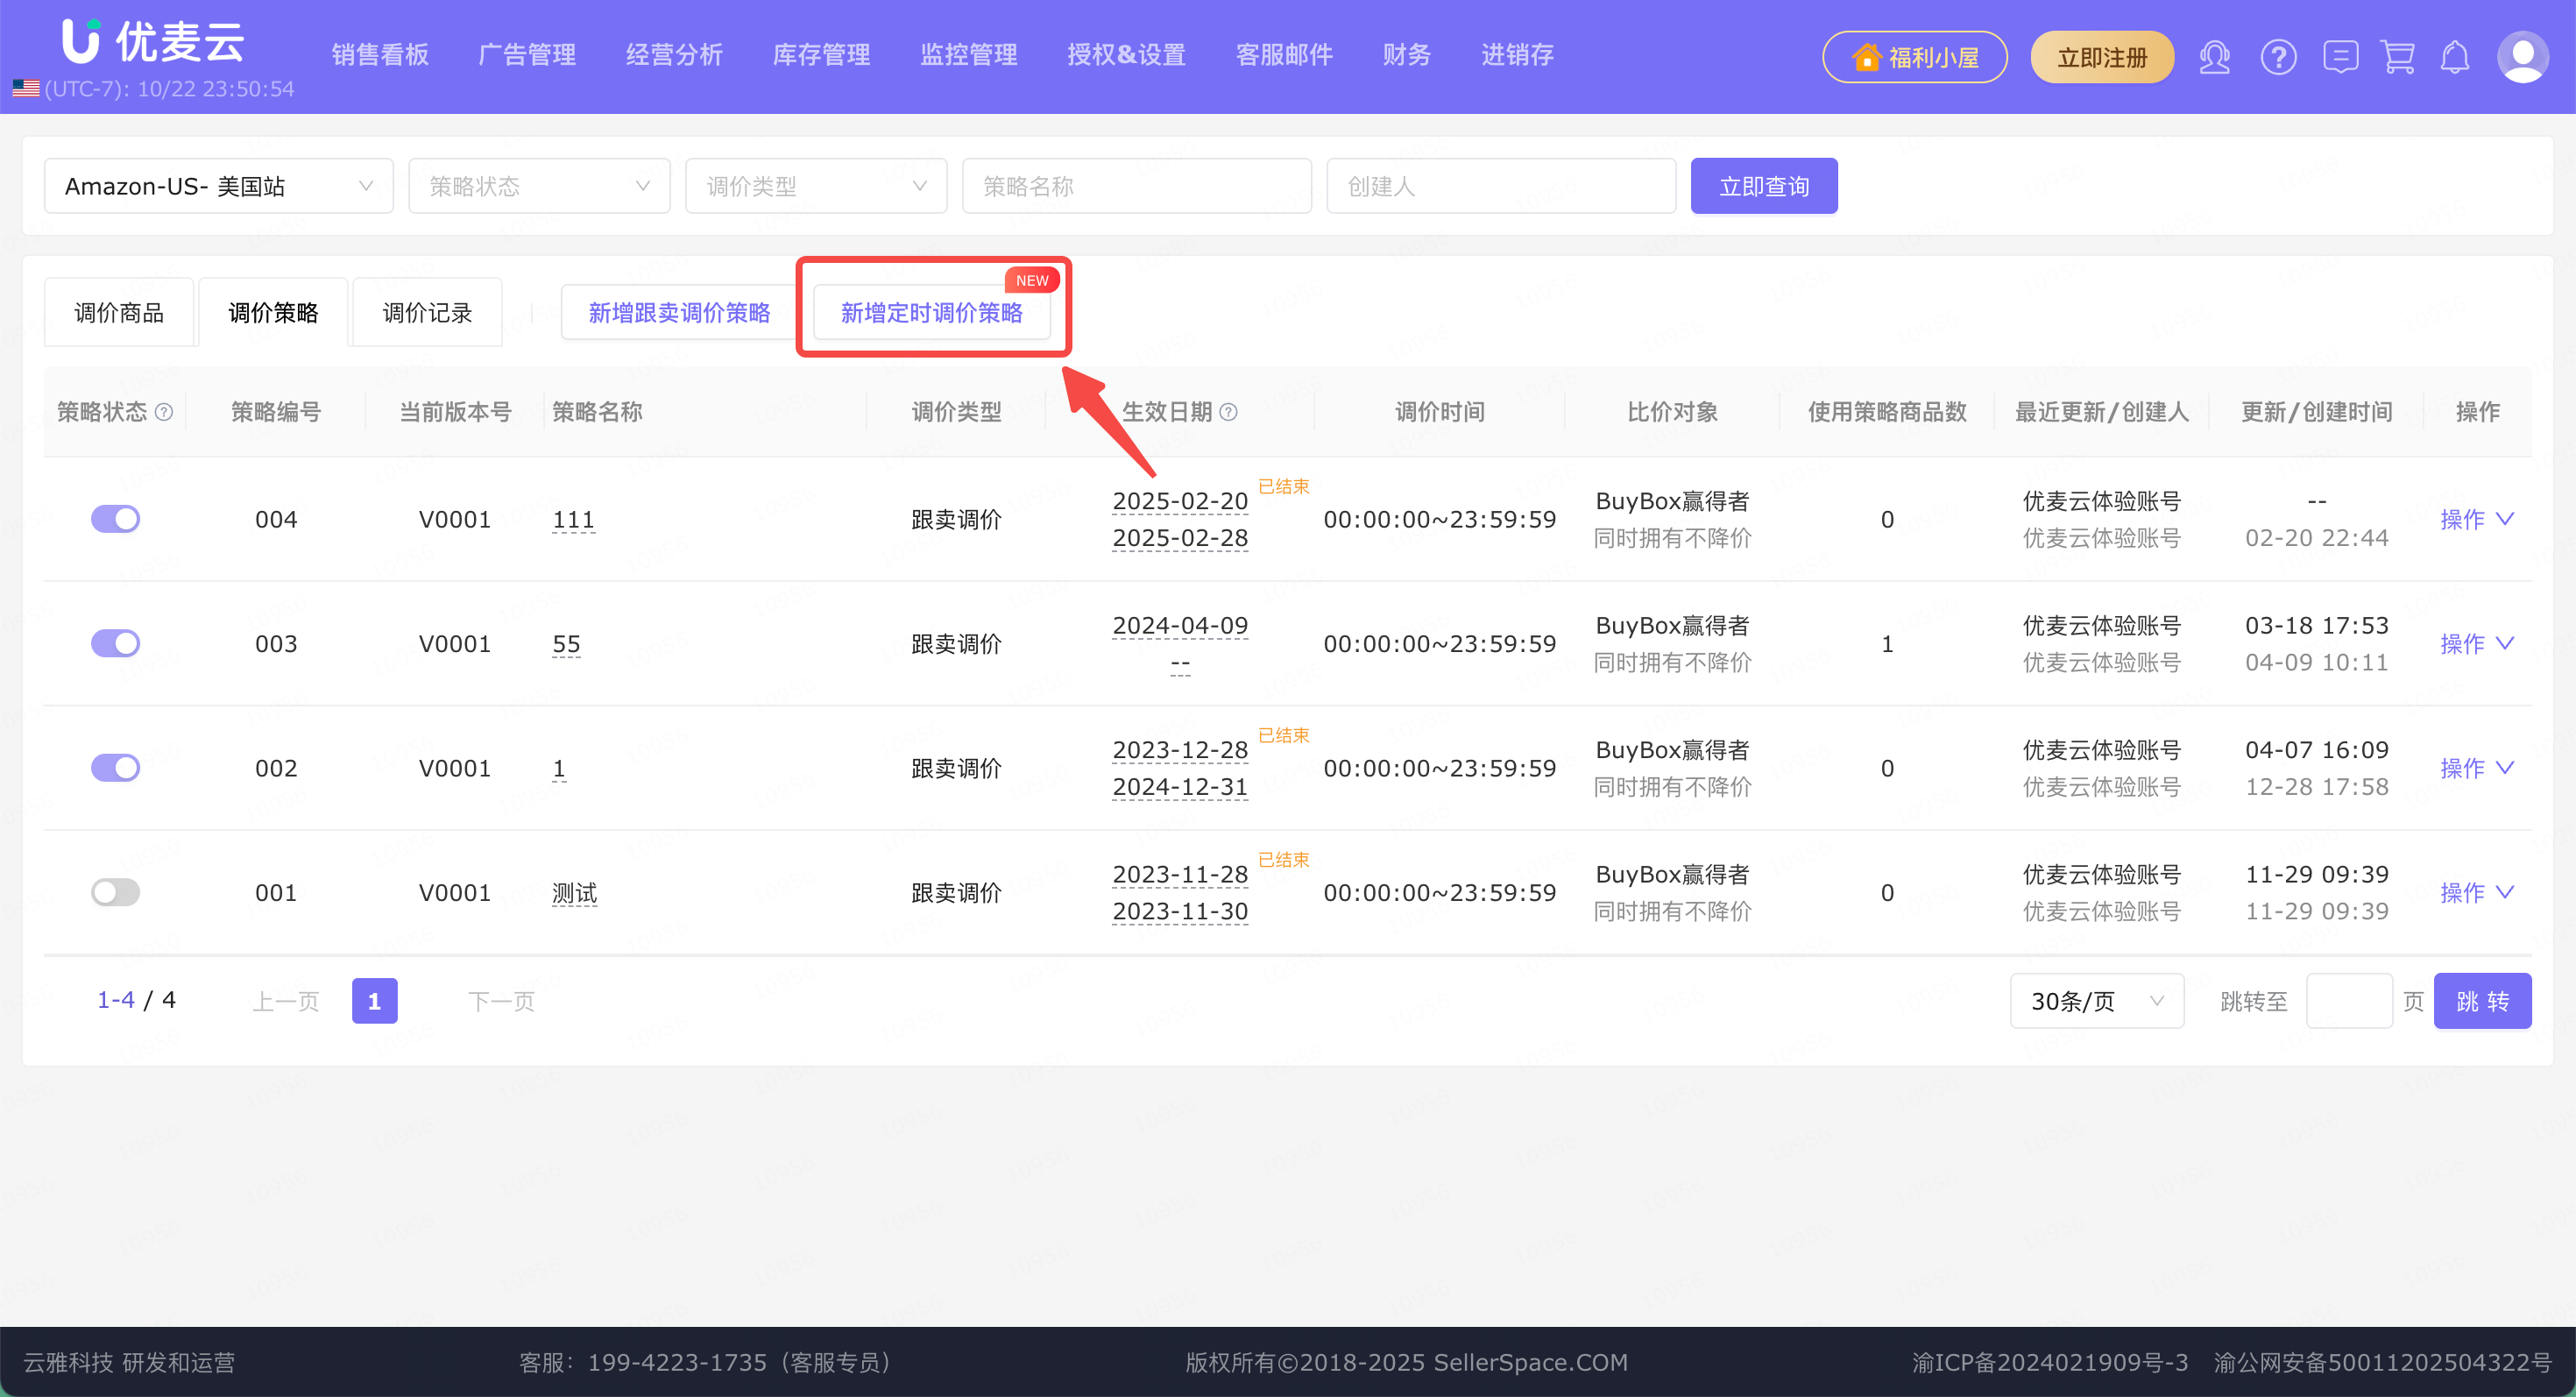2576x1397 pixels.
Task: Open the help question mark icon
Action: point(2278,57)
